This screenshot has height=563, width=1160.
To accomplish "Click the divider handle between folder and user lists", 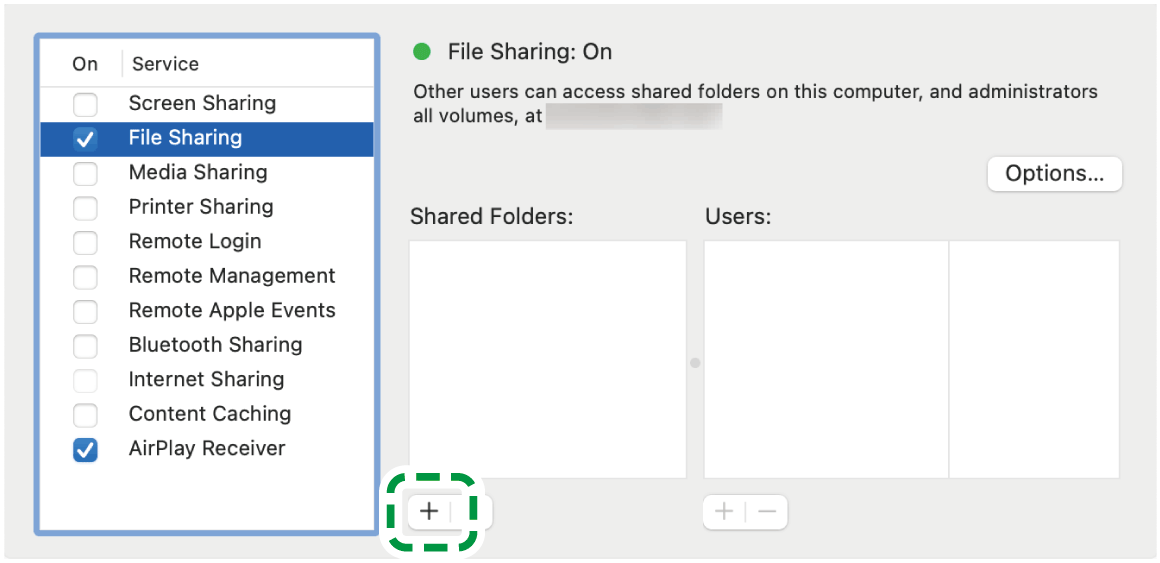I will pyautogui.click(x=695, y=363).
